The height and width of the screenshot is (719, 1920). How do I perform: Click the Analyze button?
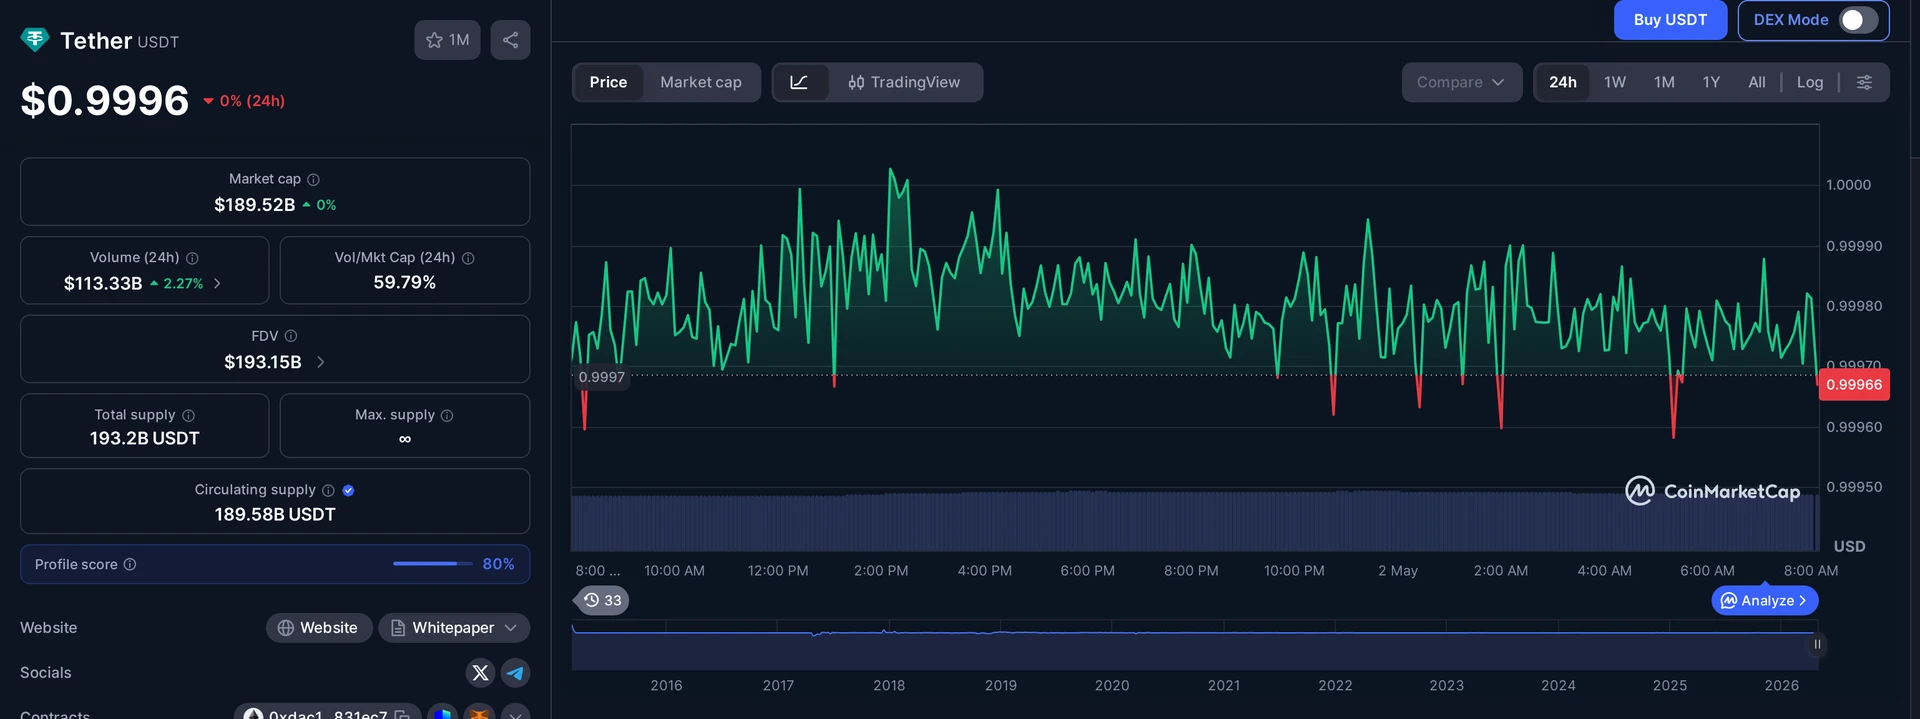pyautogui.click(x=1765, y=601)
